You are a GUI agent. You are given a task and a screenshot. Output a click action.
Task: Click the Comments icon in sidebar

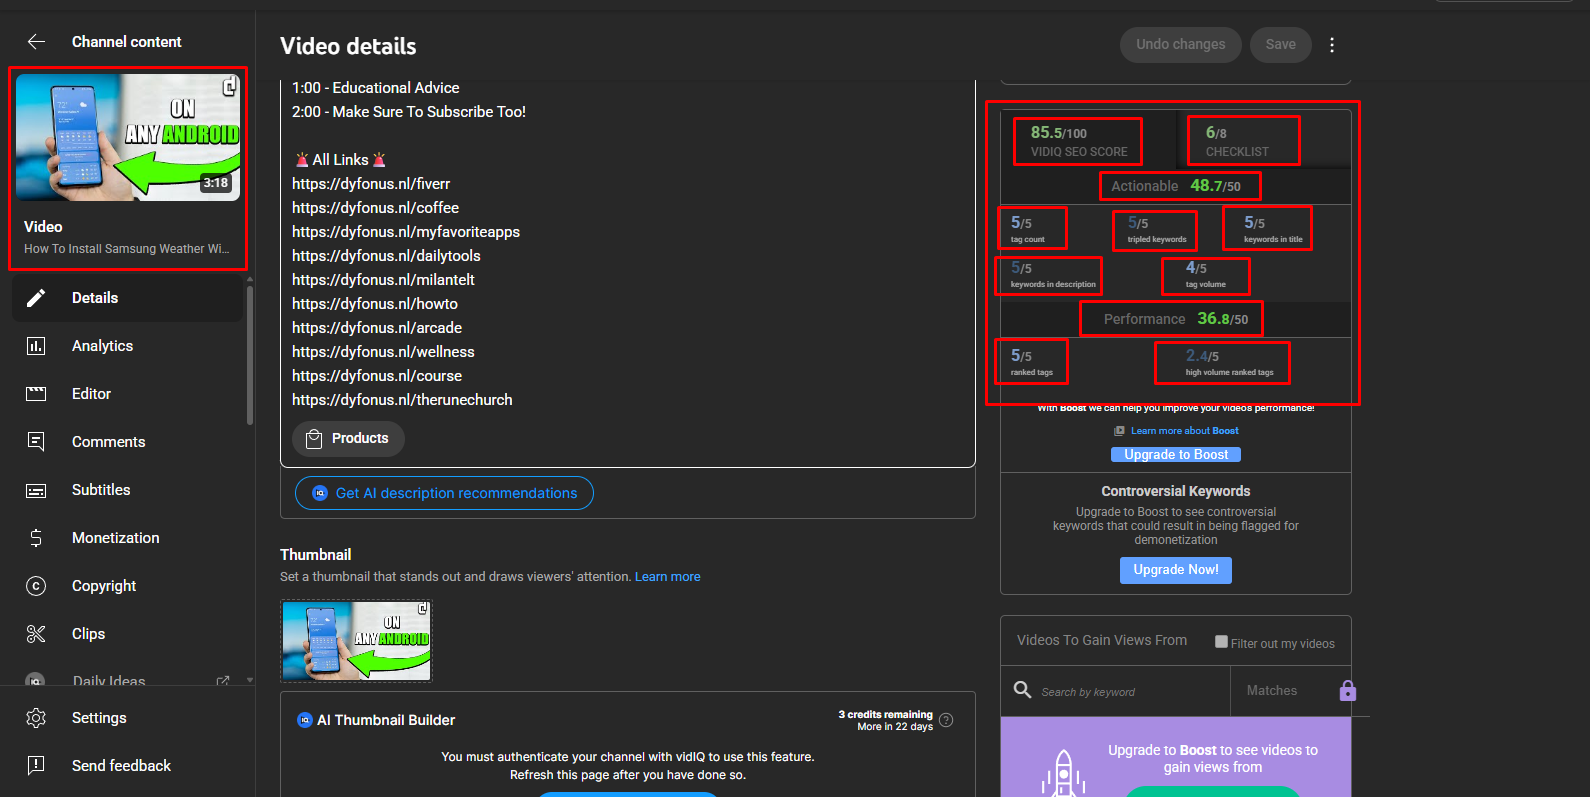click(x=36, y=442)
